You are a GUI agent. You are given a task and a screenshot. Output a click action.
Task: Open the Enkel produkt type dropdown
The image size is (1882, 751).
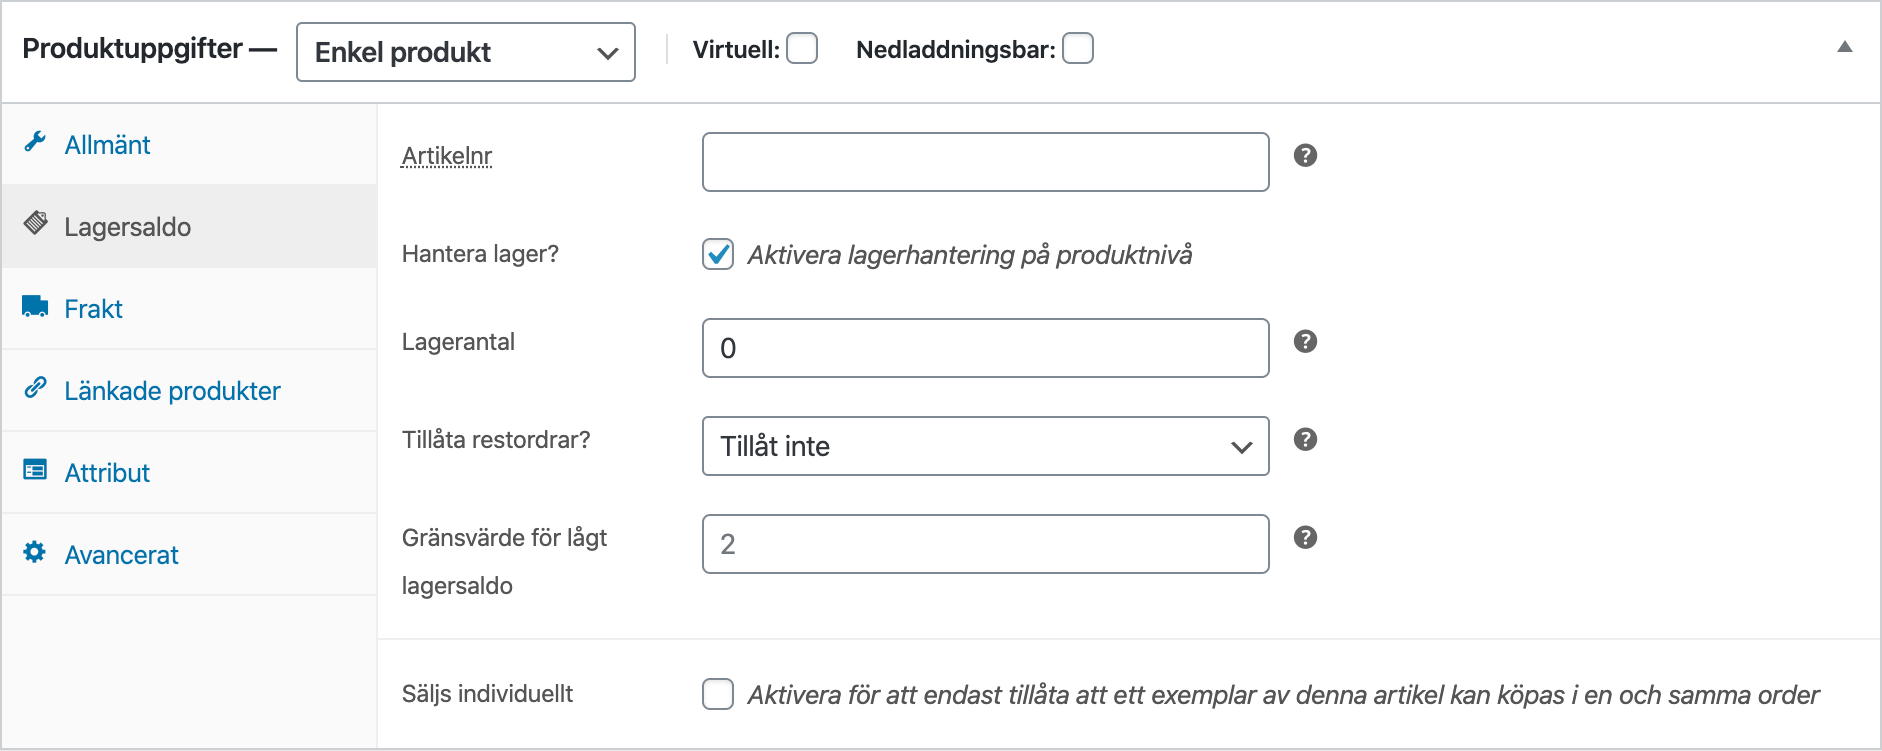466,52
